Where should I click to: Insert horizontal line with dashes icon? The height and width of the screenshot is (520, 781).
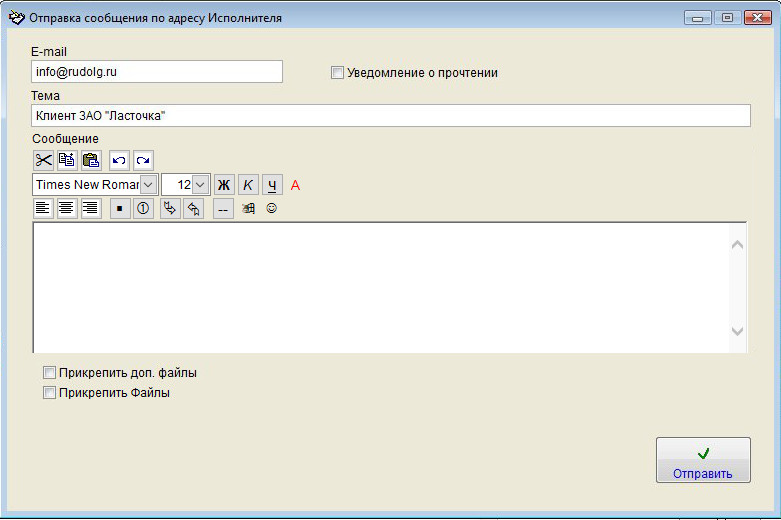click(x=223, y=209)
